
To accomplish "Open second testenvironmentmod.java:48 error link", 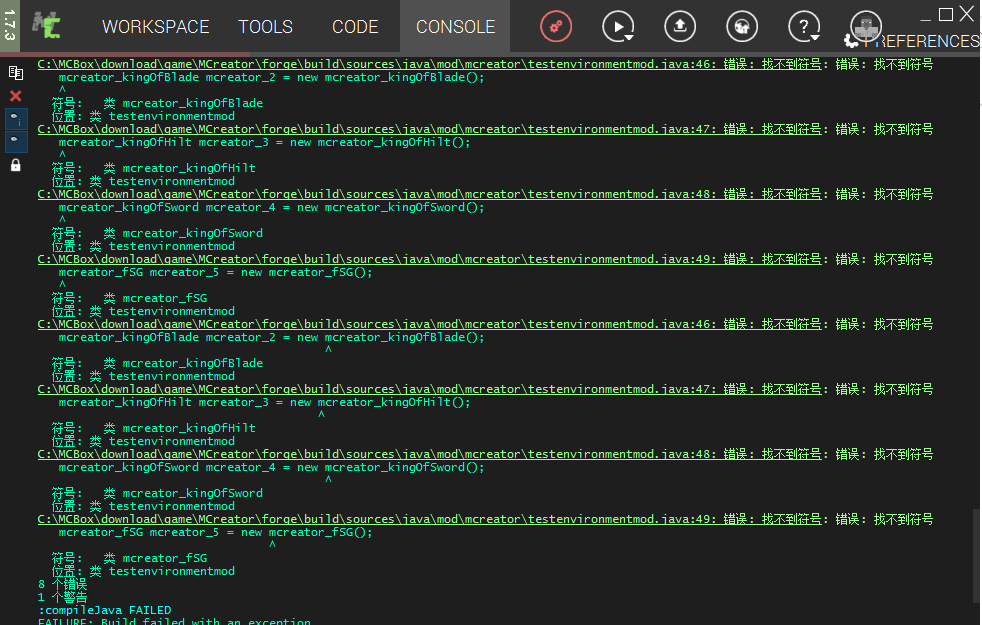I will point(429,454).
